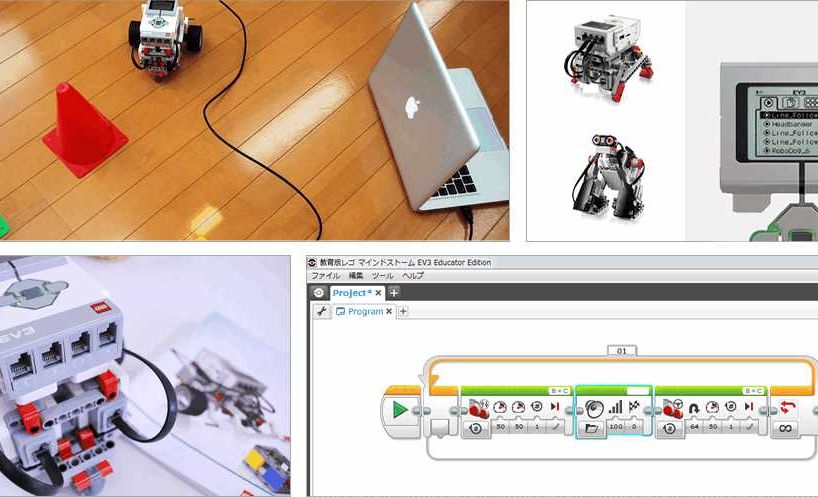This screenshot has height=497, width=818.
Task: Open the Lobby icon left of Project tab
Action: (318, 293)
